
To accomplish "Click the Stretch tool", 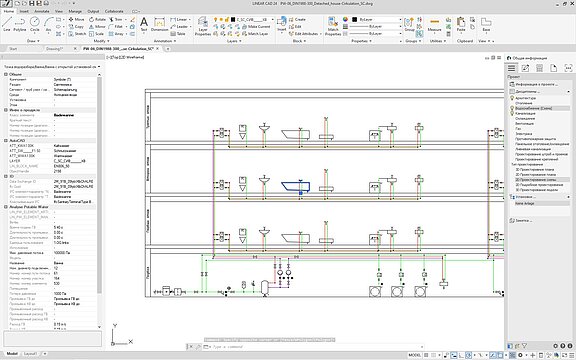I will point(77,34).
